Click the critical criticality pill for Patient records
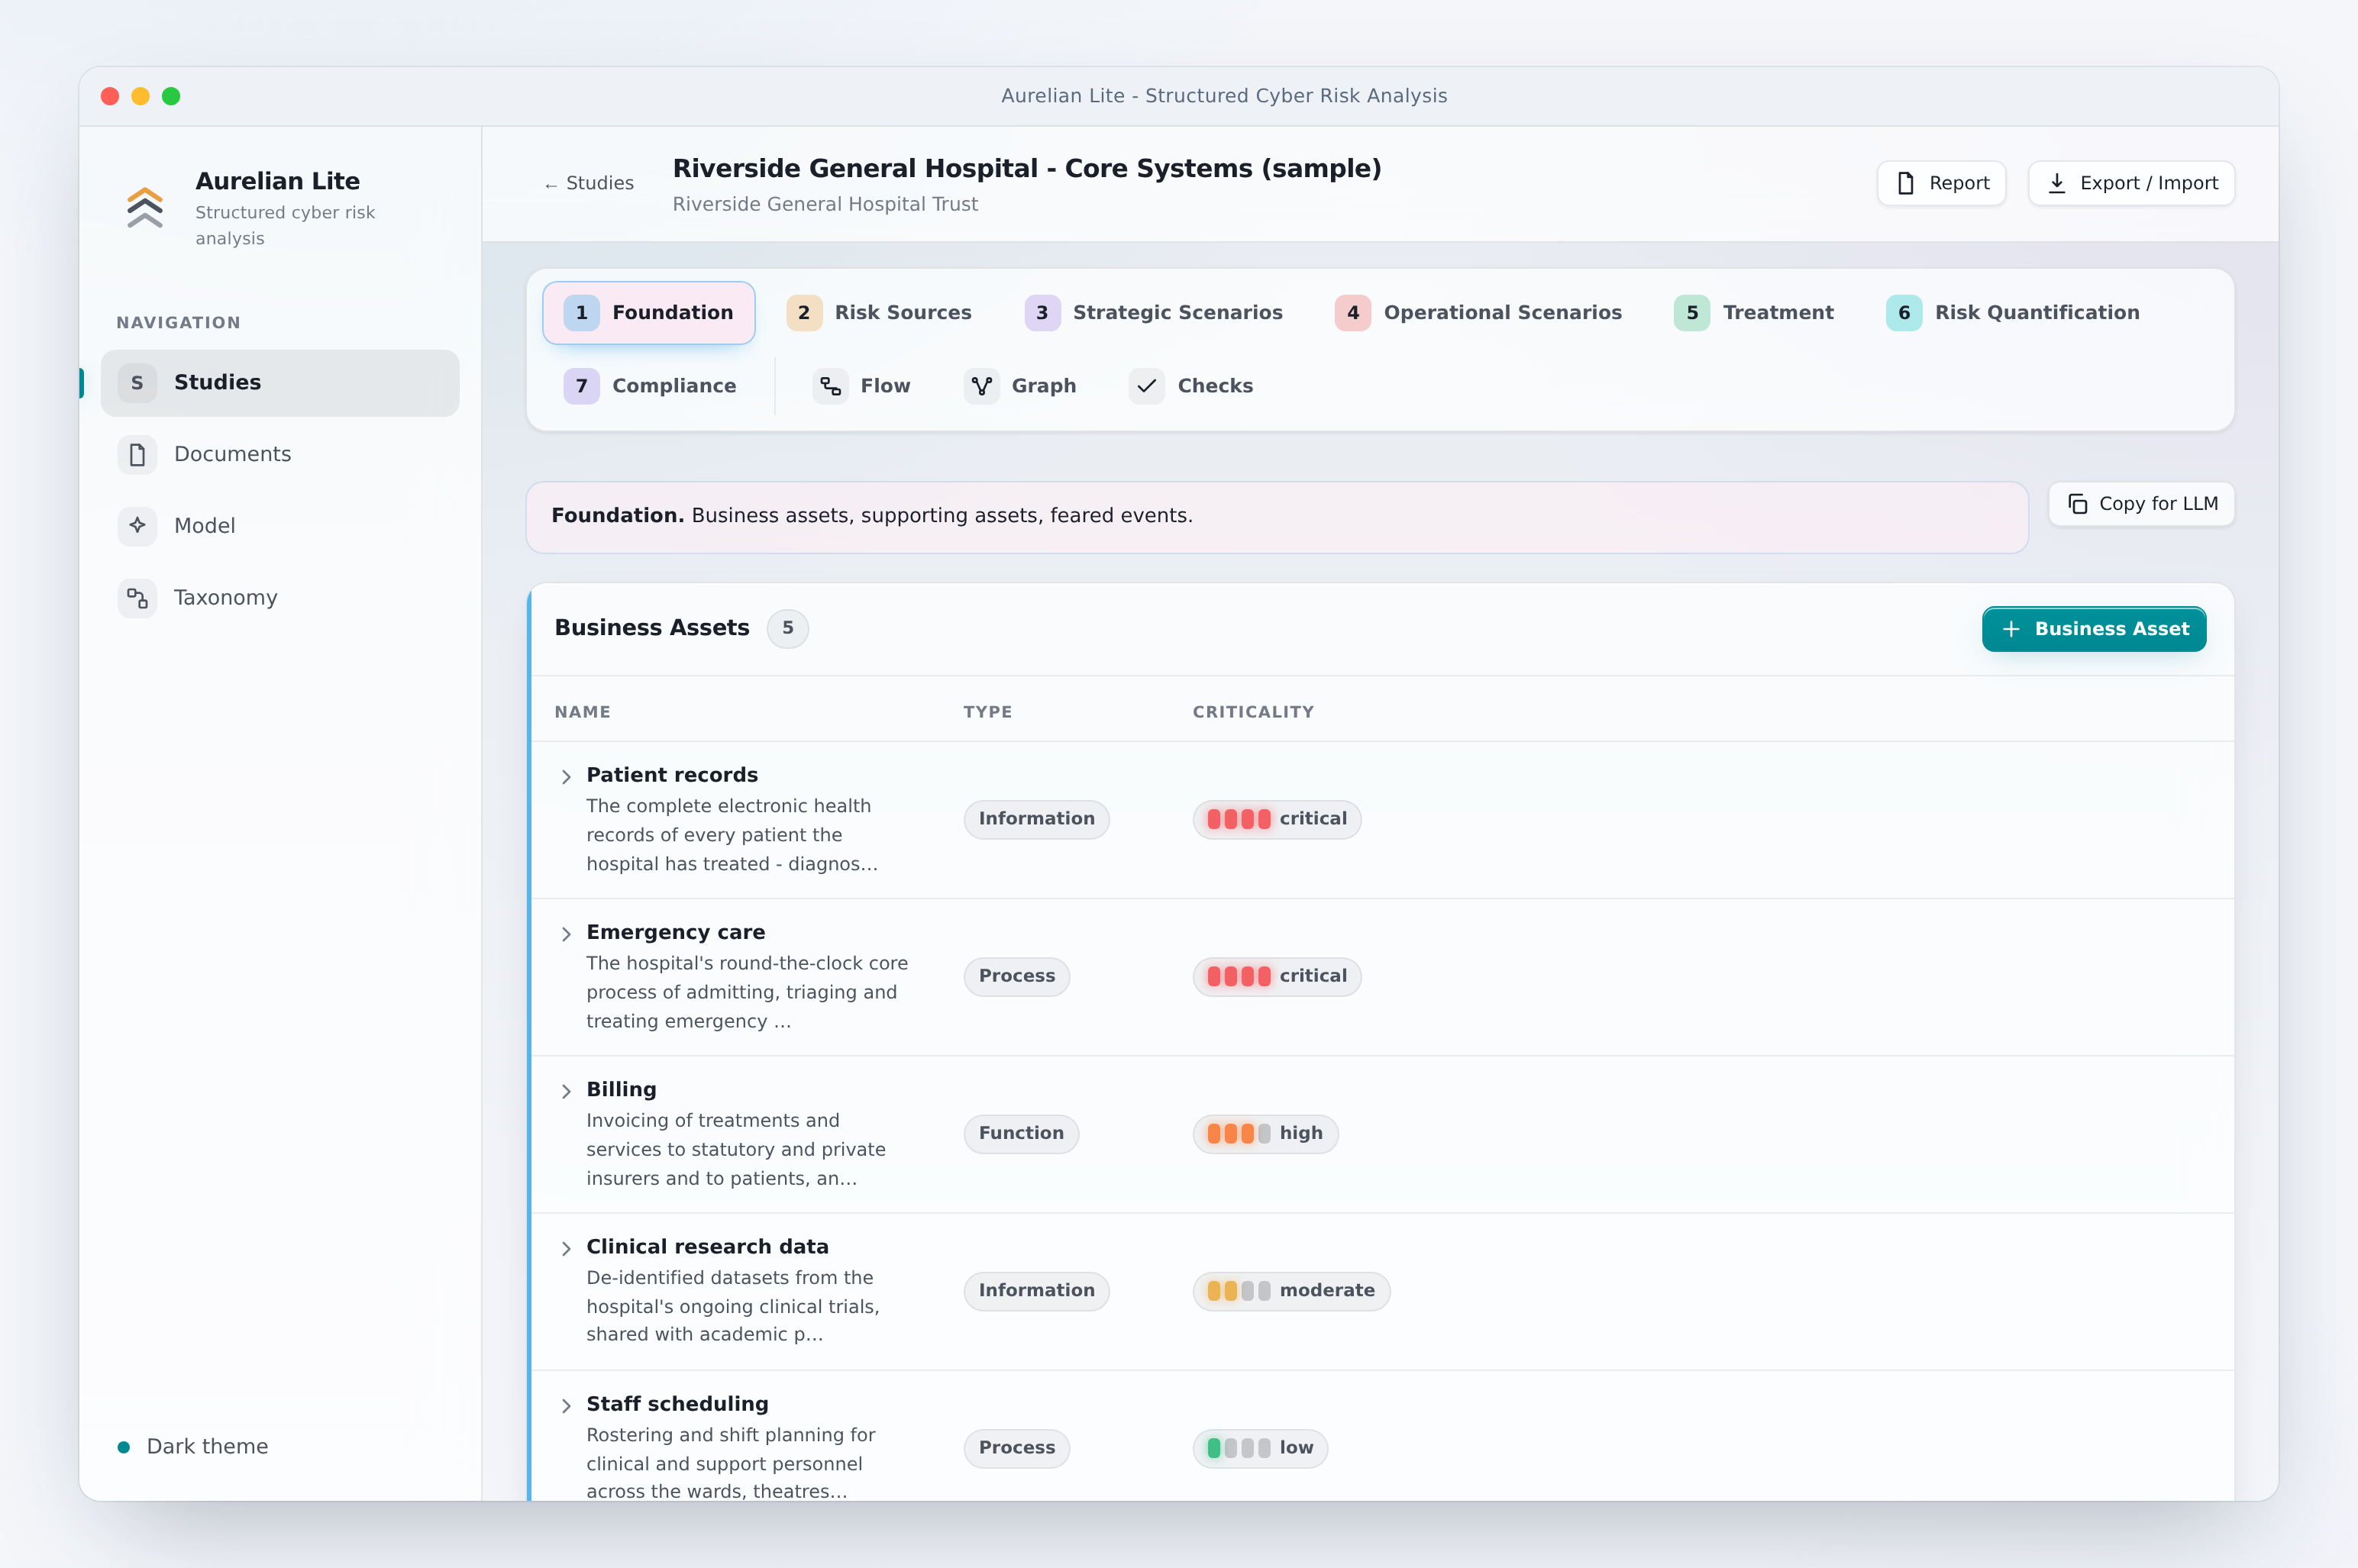The image size is (2358, 1568). (1277, 819)
